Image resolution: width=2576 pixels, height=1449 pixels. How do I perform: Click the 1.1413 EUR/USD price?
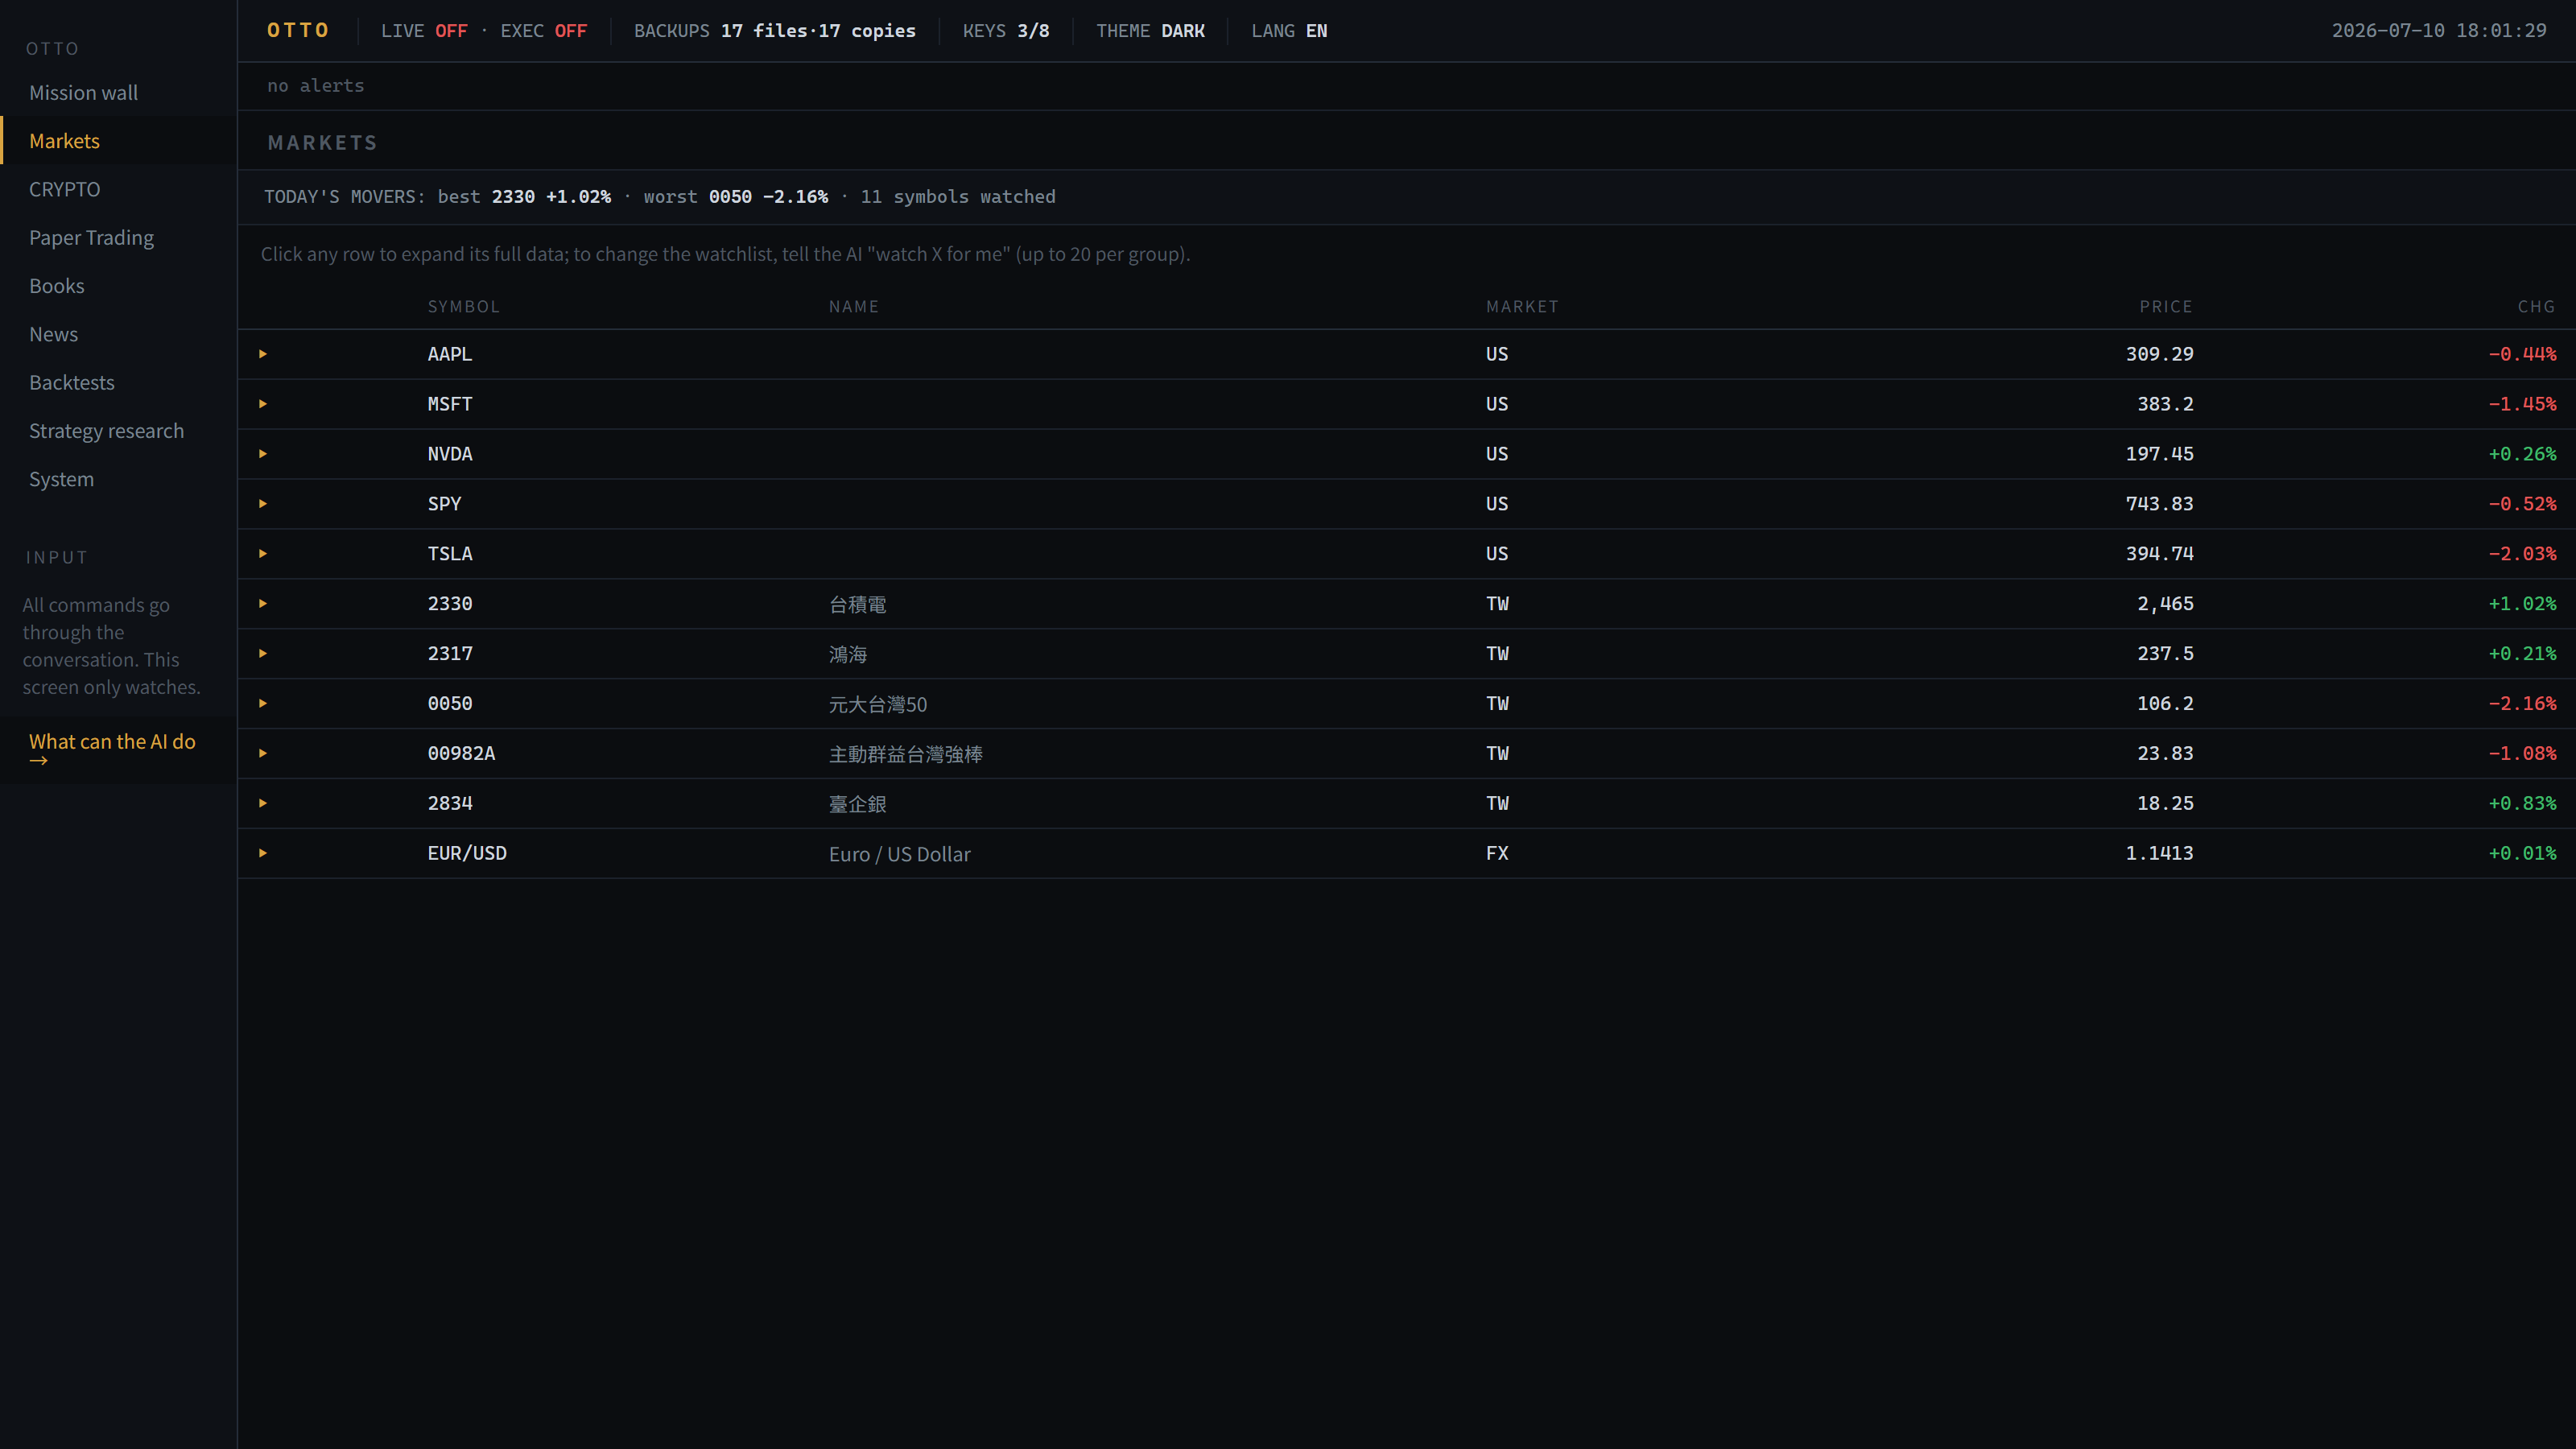pos(2160,854)
